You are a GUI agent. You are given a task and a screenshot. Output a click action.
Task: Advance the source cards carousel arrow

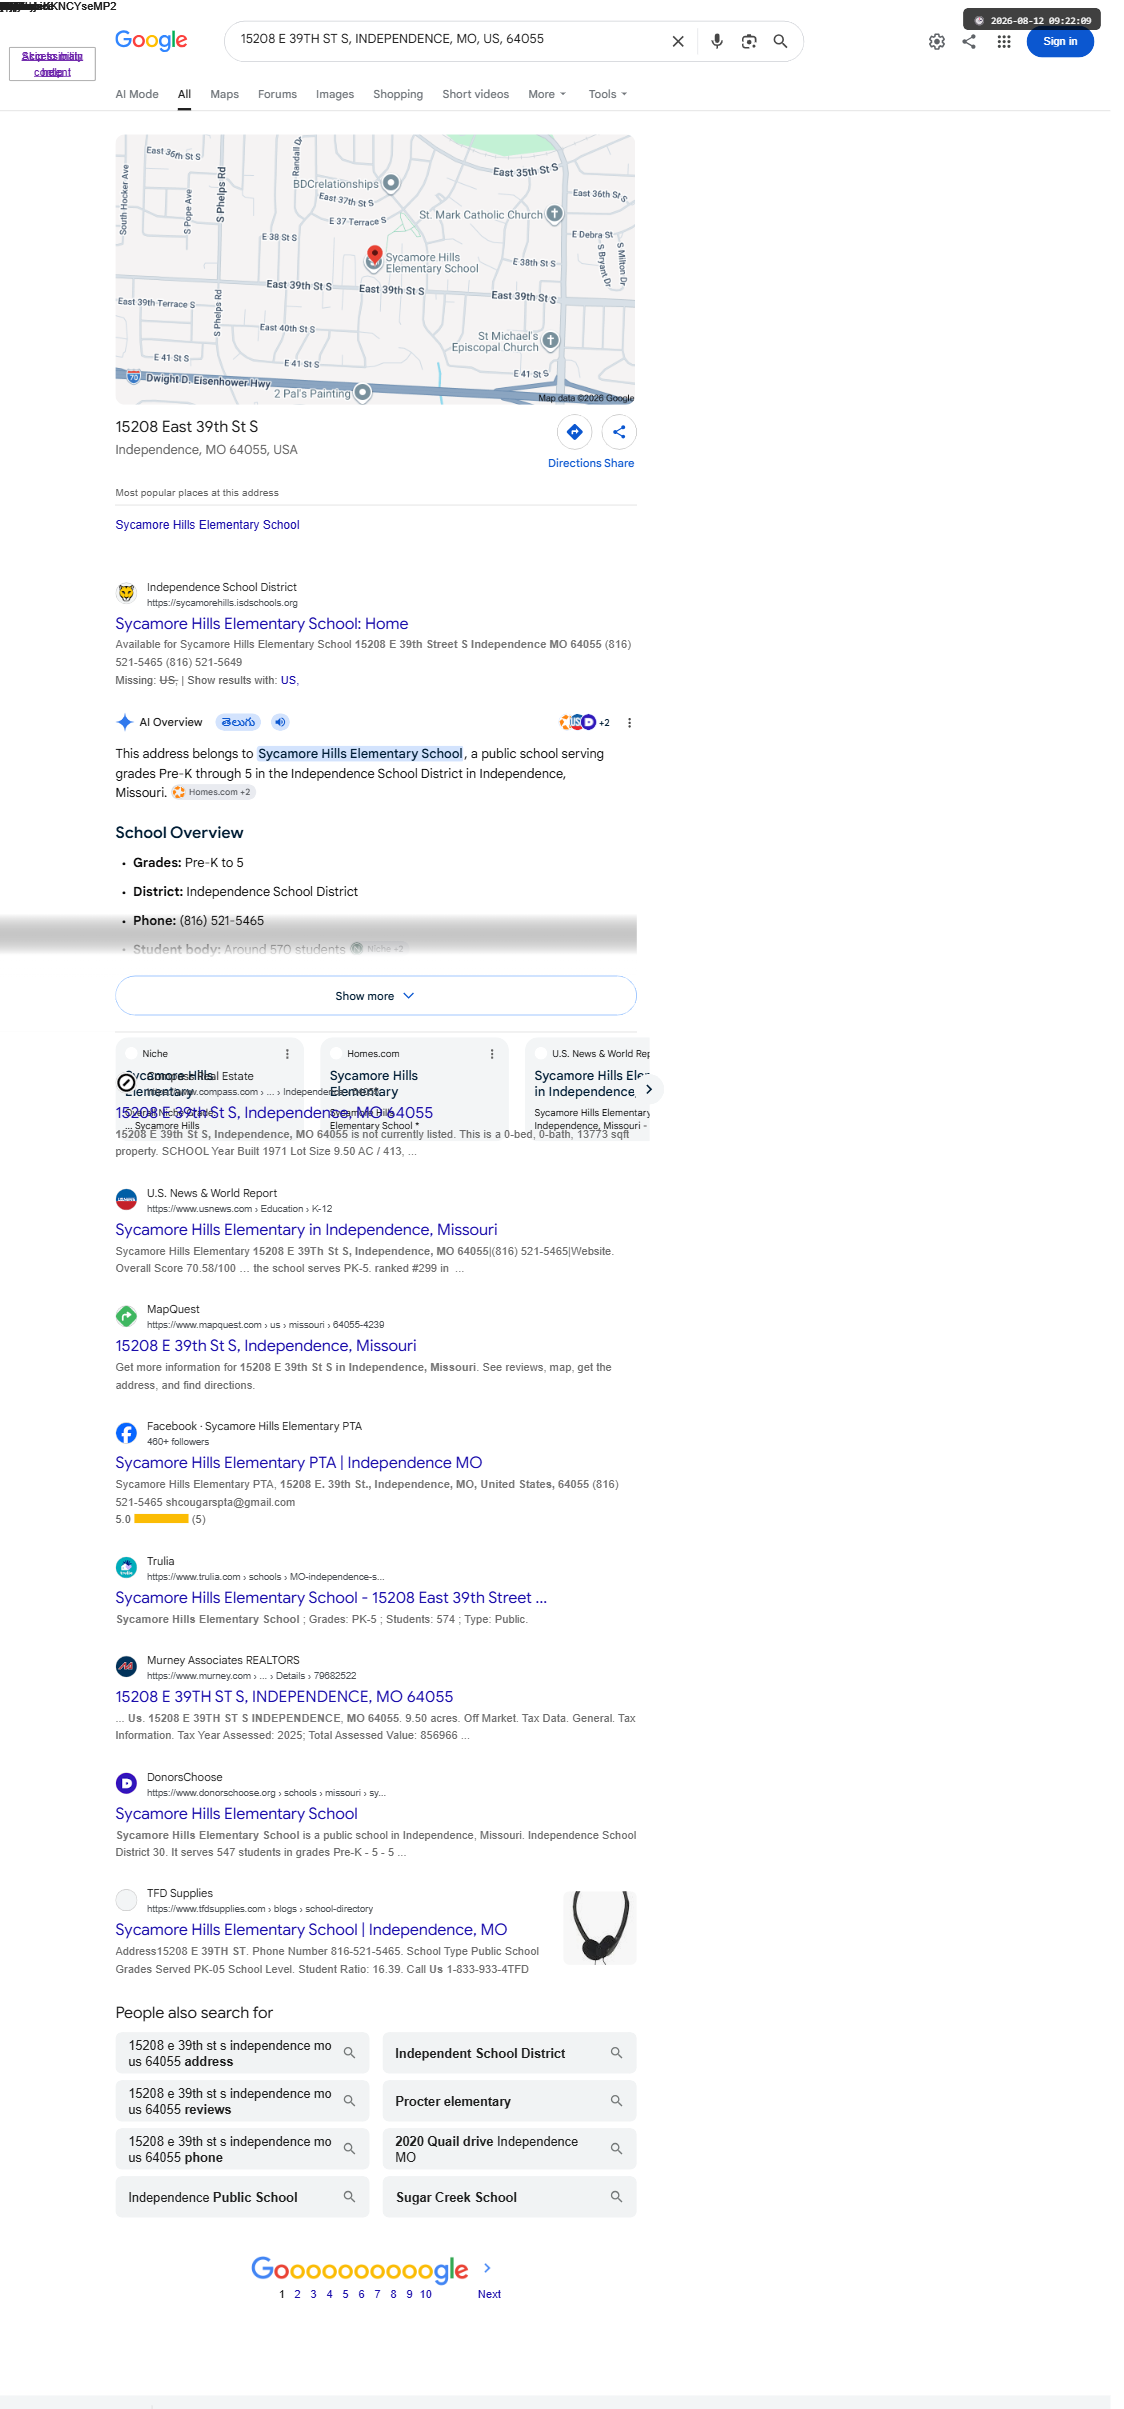coord(648,1089)
